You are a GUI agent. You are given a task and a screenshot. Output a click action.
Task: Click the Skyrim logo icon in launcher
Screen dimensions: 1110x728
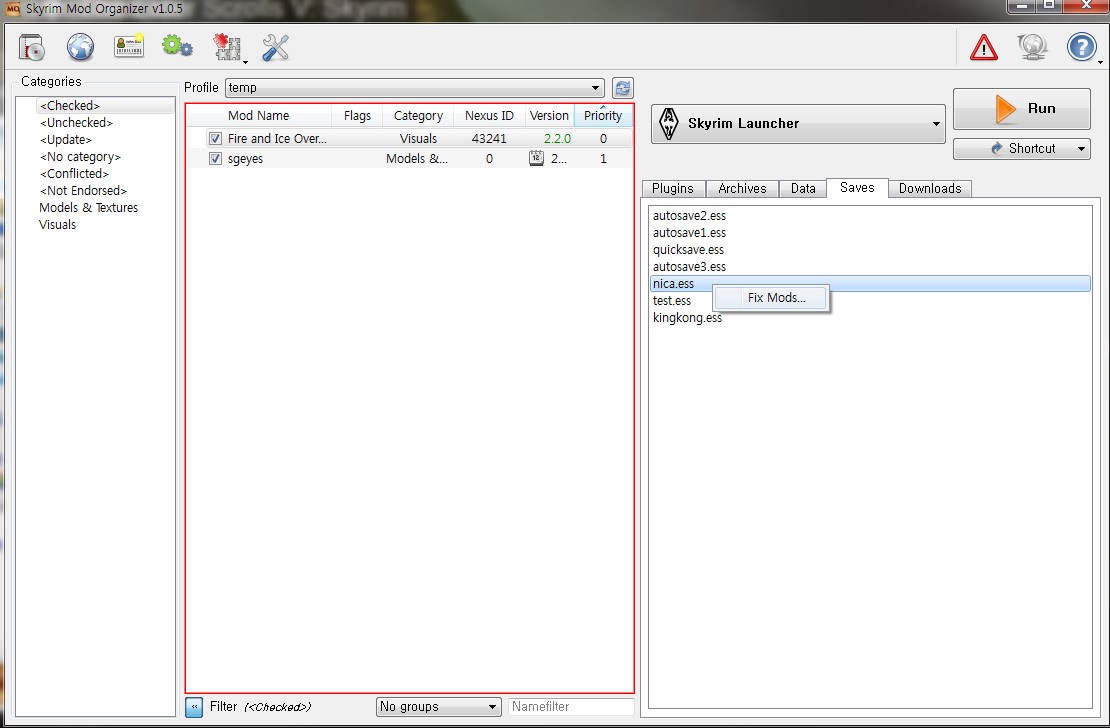(668, 123)
